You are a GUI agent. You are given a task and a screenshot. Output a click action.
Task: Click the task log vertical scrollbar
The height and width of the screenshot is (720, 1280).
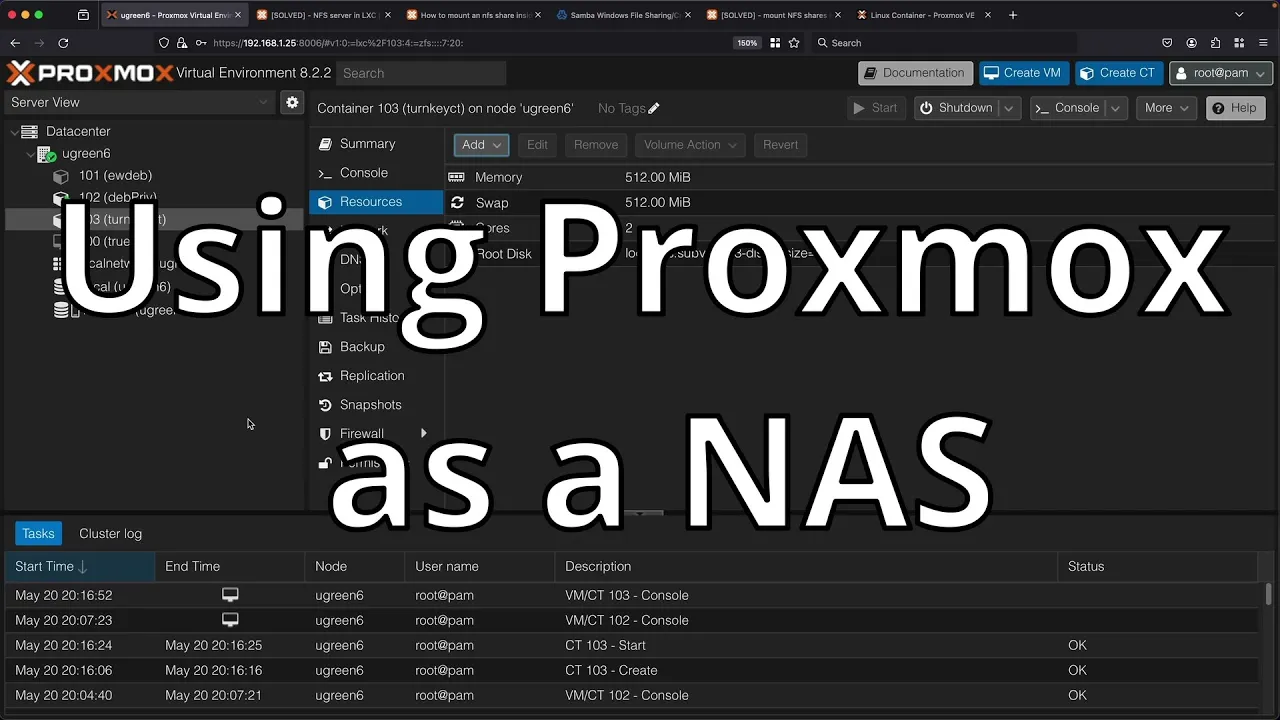(1269, 594)
